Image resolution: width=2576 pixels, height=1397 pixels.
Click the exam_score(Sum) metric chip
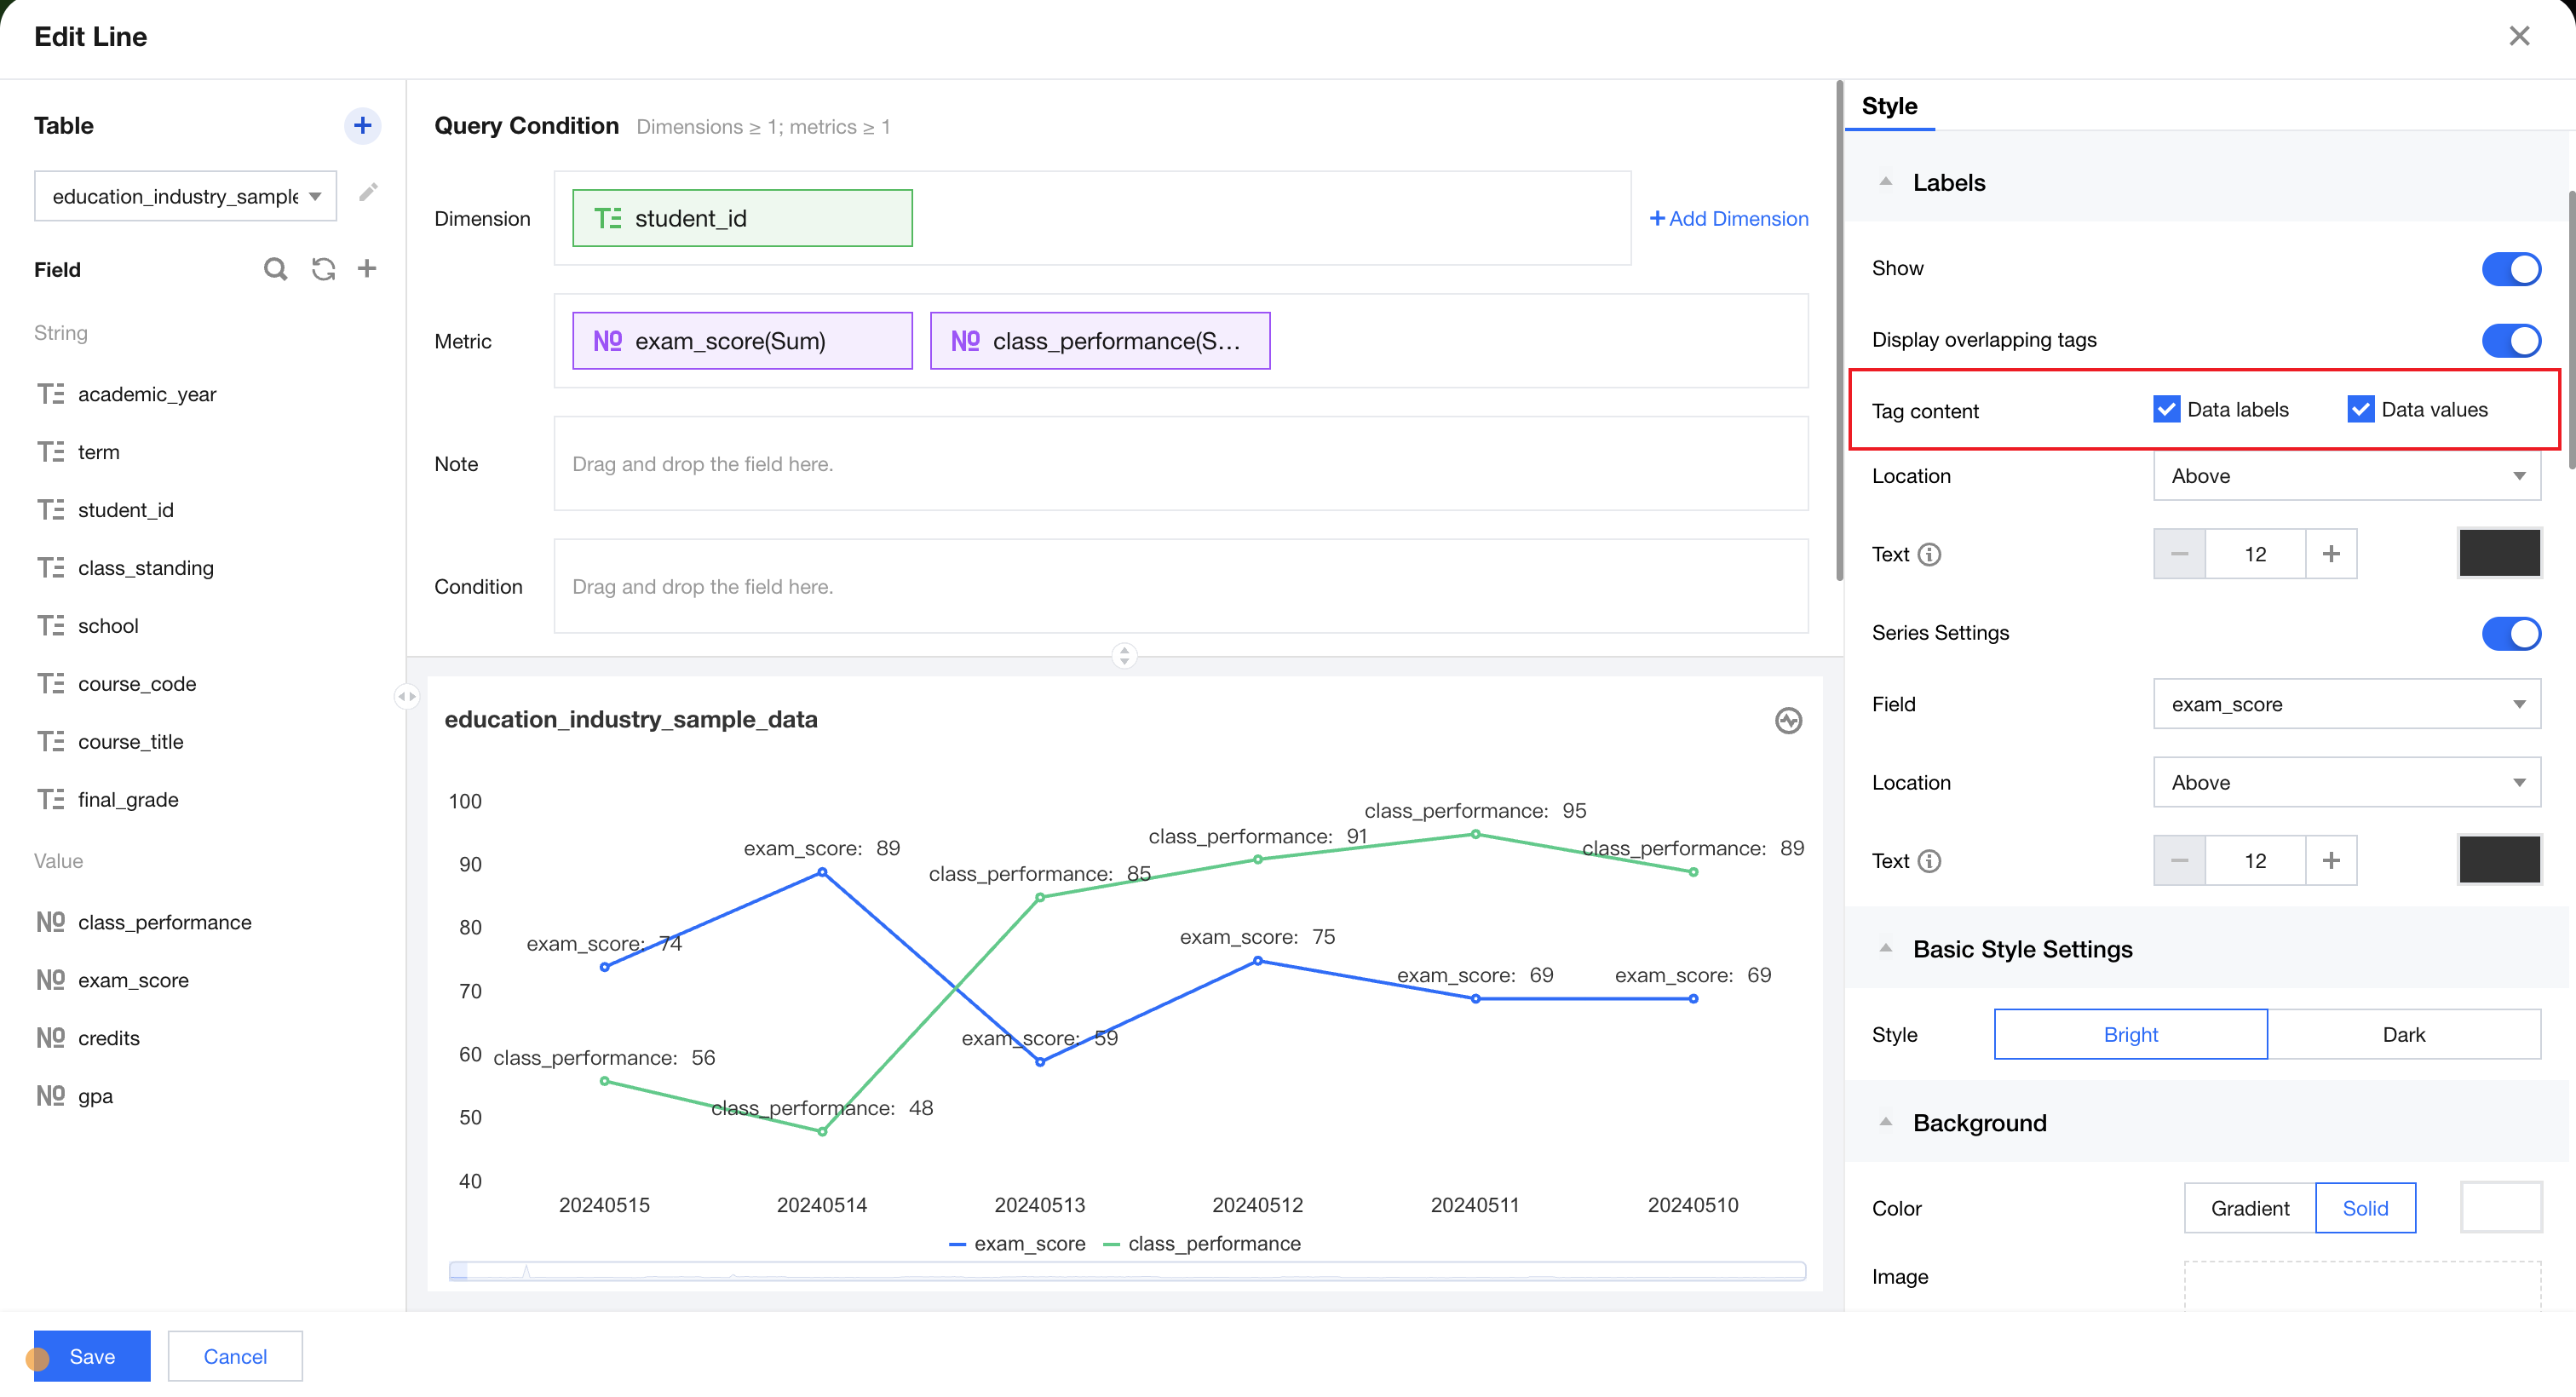click(741, 341)
